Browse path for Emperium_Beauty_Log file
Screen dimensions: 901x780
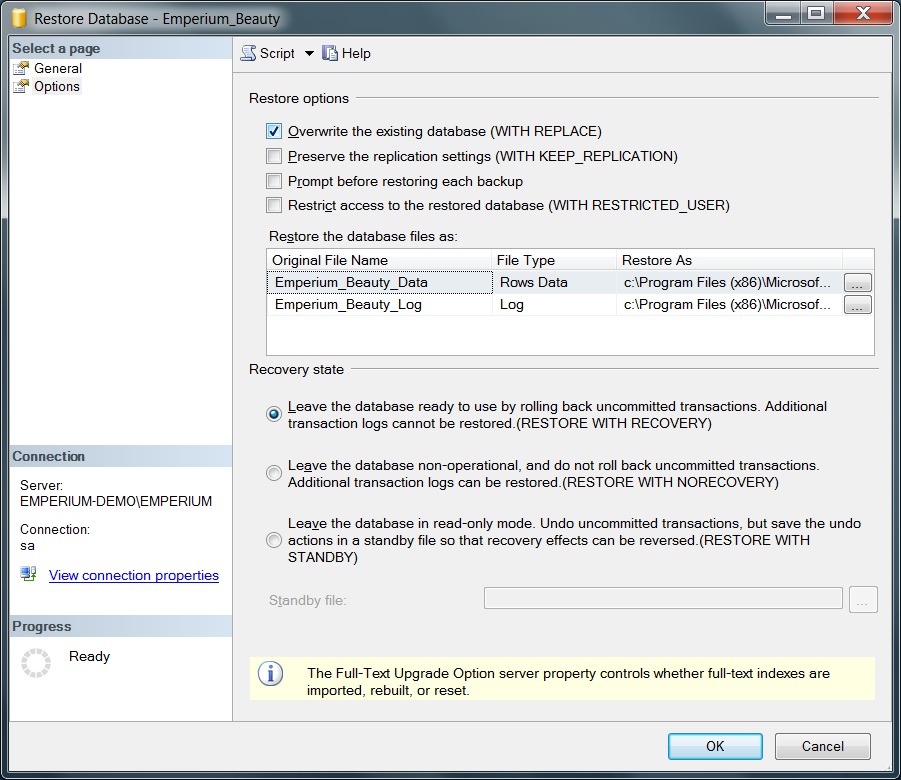857,305
